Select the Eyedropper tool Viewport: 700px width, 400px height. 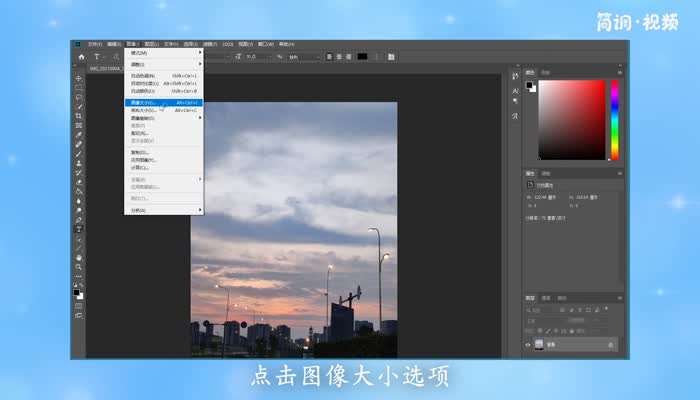point(79,135)
